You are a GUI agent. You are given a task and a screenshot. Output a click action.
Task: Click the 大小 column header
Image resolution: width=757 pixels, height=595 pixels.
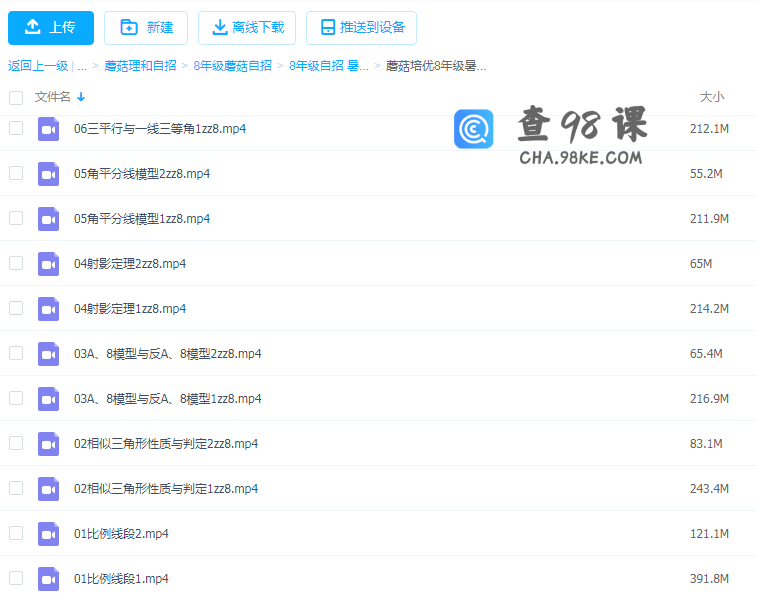coord(712,97)
